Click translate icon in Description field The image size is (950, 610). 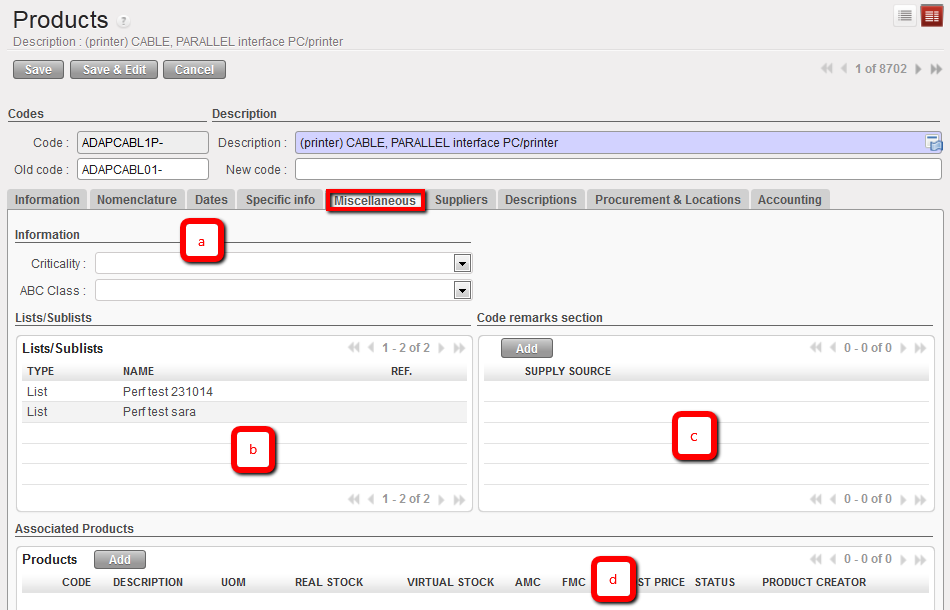[933, 143]
